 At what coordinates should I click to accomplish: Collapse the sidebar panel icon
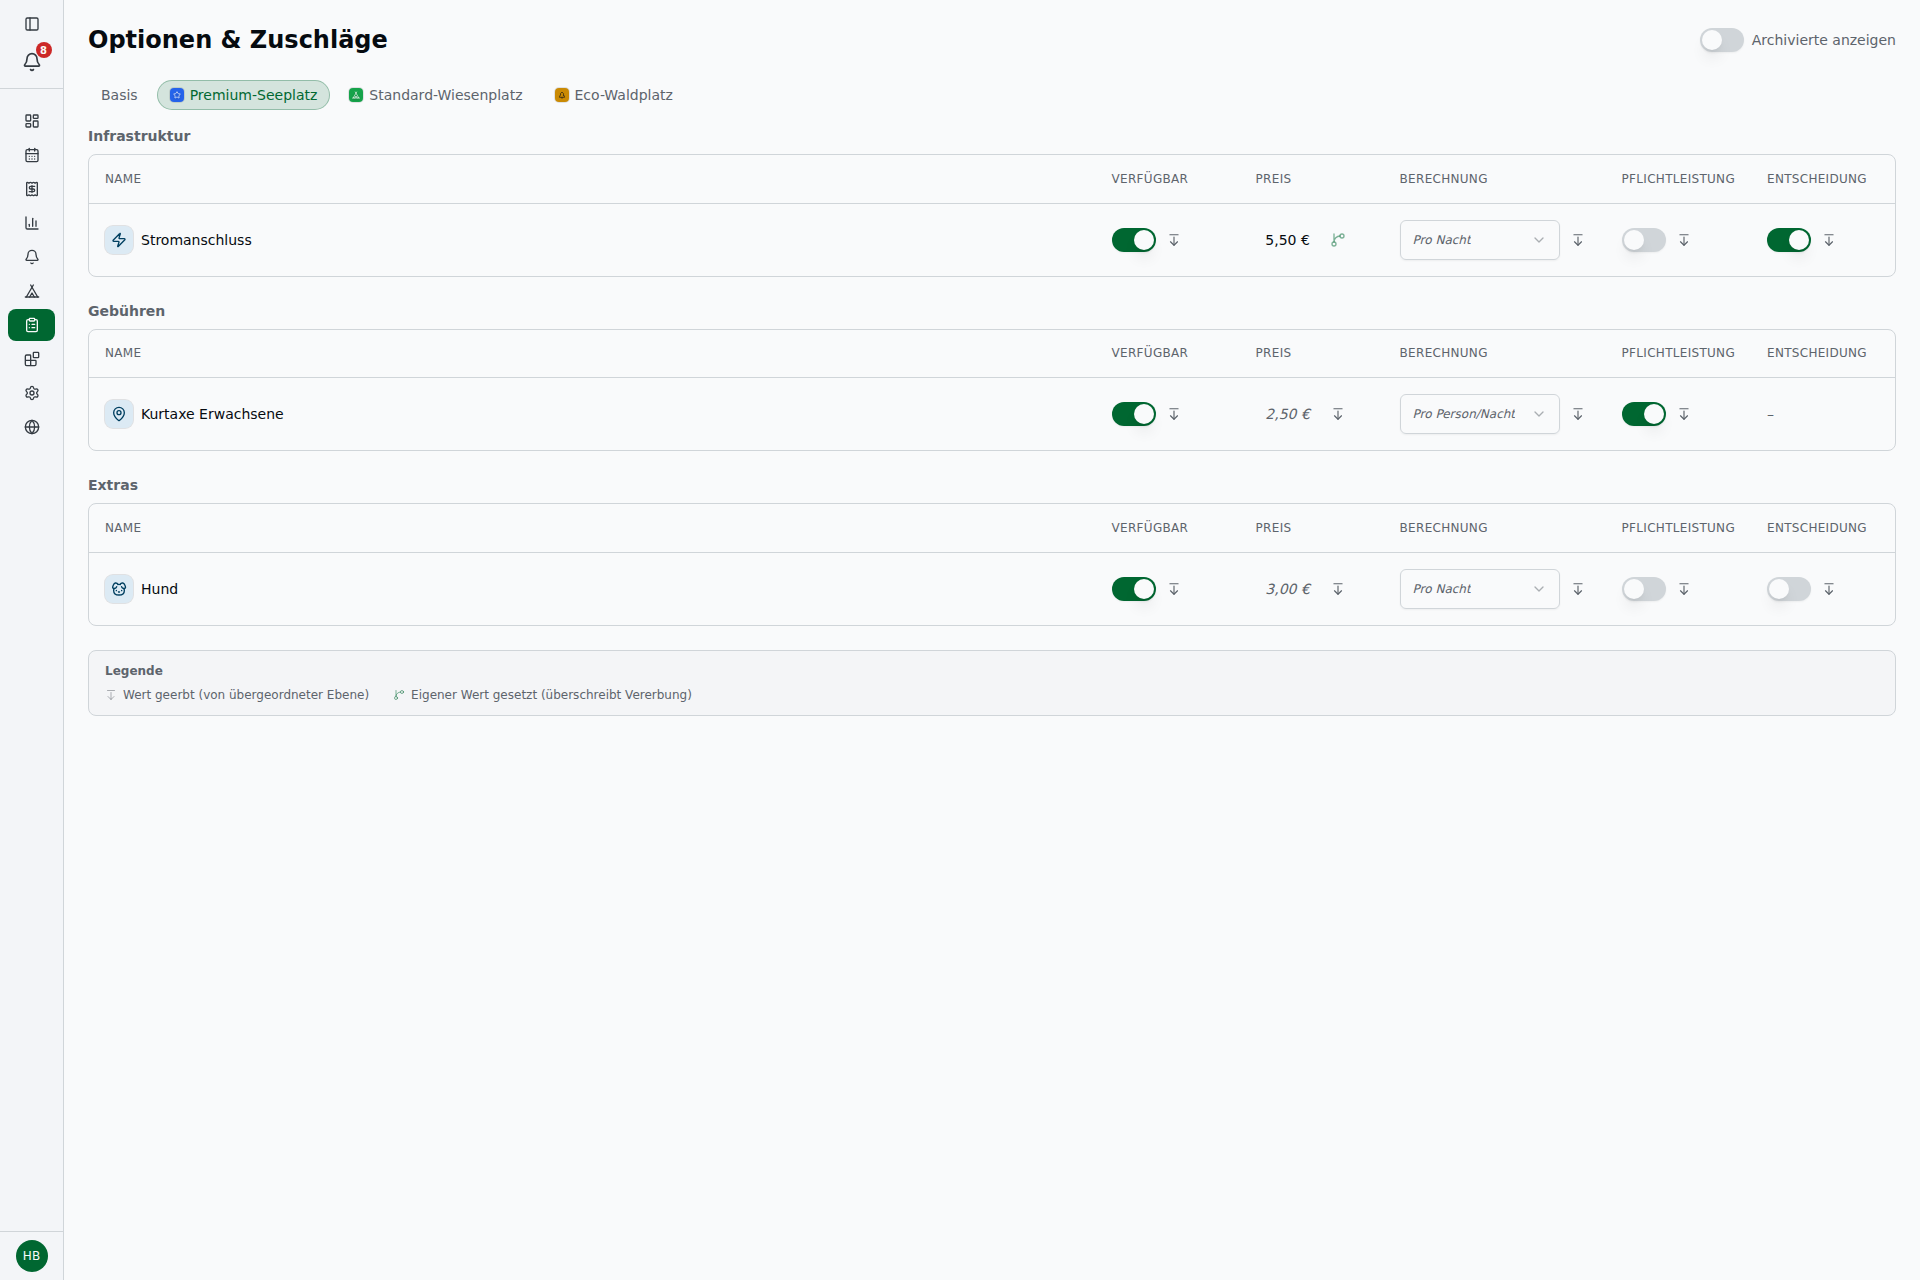pyautogui.click(x=32, y=24)
